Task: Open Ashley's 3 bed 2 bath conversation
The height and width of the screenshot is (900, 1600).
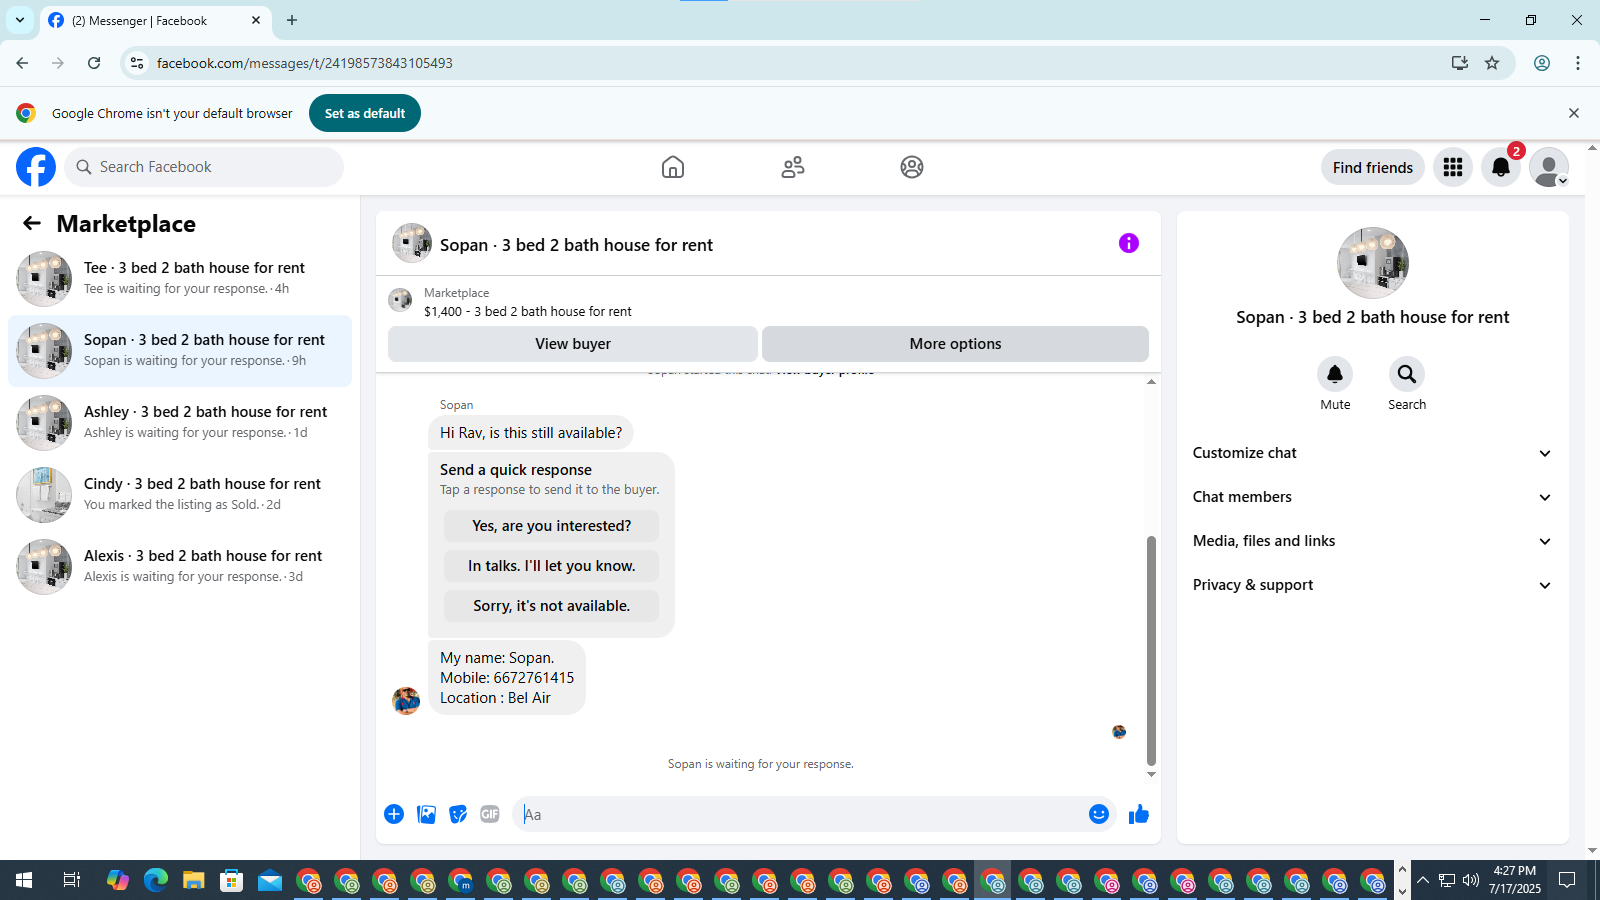Action: pyautogui.click(x=180, y=422)
